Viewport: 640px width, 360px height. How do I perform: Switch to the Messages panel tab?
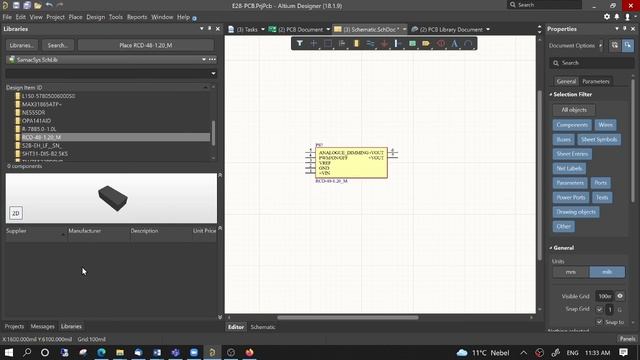[x=42, y=327]
